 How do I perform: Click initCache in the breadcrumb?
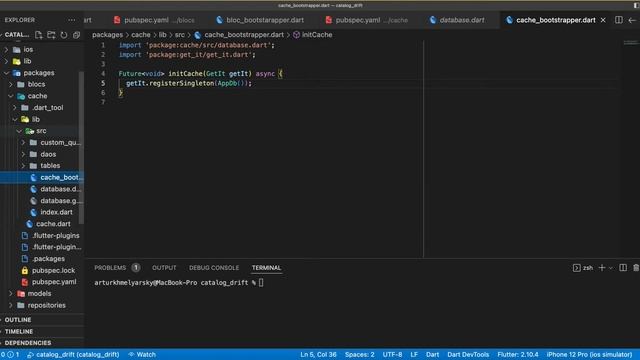tap(313, 35)
